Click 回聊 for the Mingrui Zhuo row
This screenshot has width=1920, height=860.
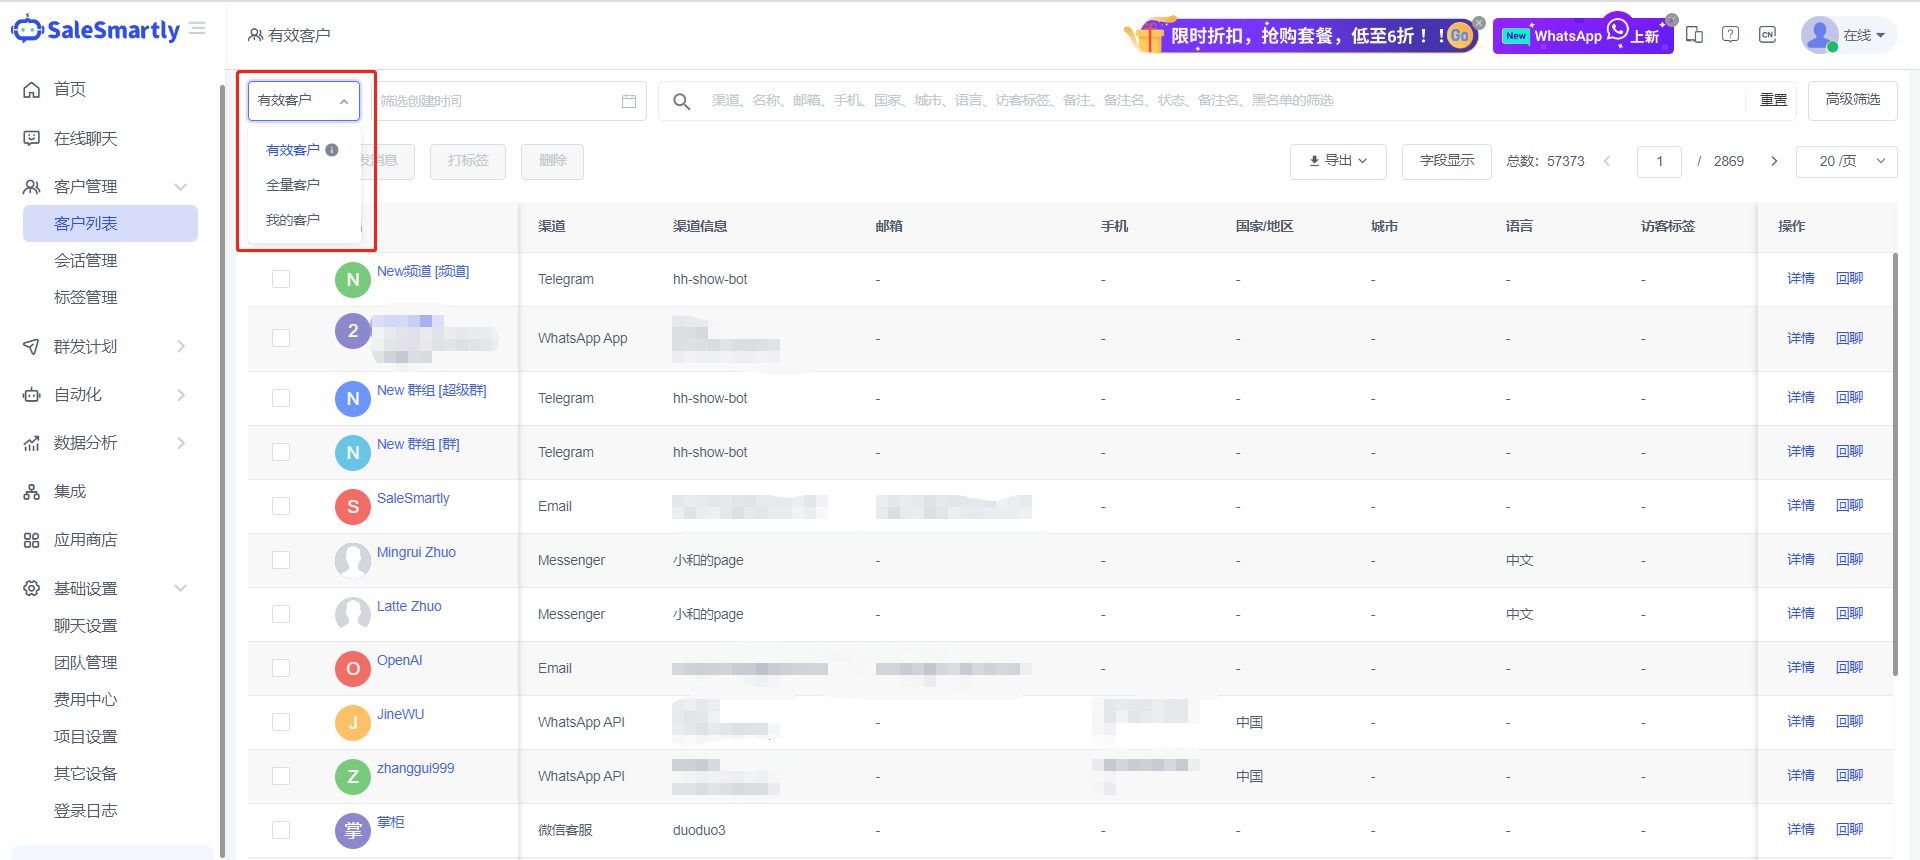coord(1850,560)
